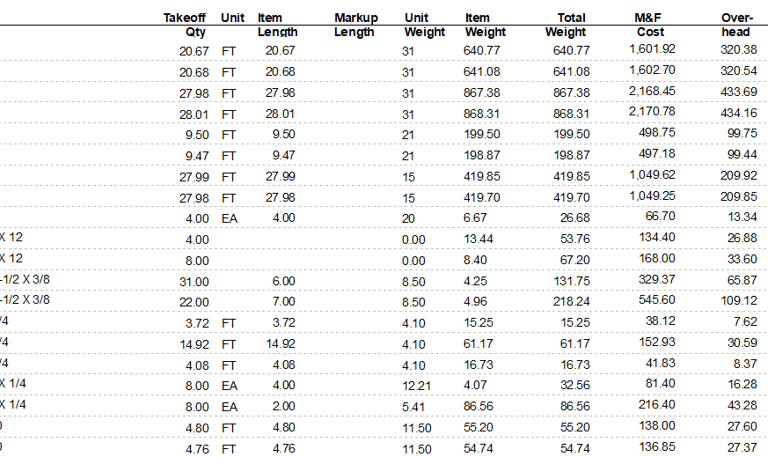Select the Markup Length column header

pyautogui.click(x=356, y=25)
